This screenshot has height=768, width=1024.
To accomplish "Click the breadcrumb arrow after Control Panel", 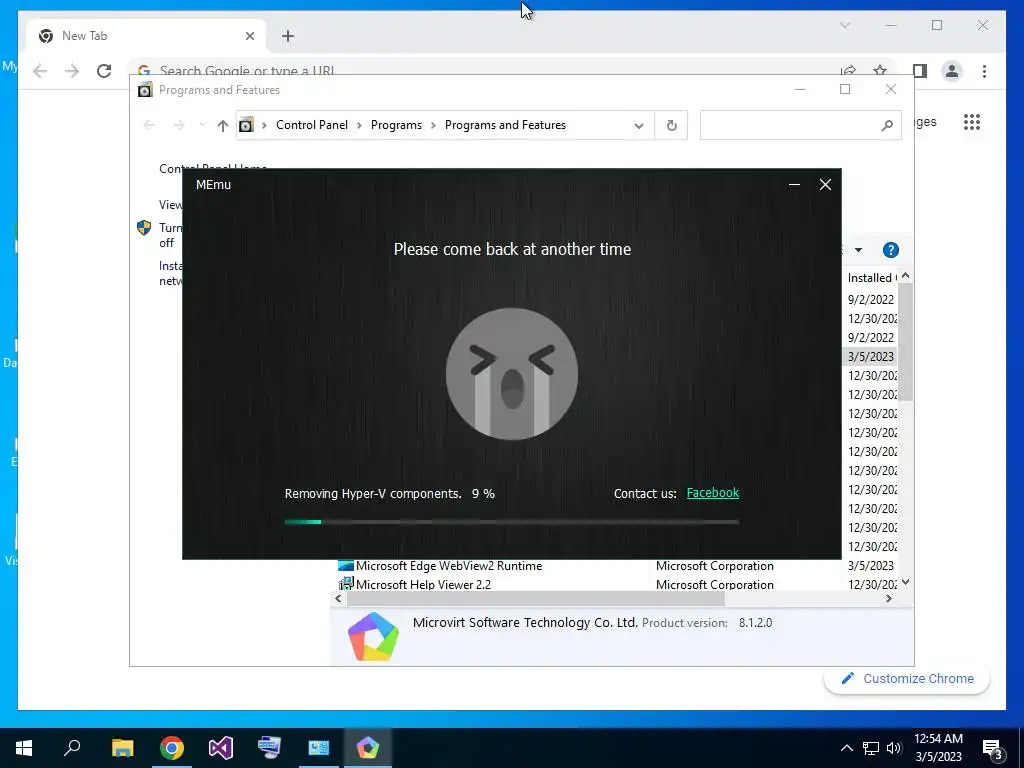I will click(359, 125).
